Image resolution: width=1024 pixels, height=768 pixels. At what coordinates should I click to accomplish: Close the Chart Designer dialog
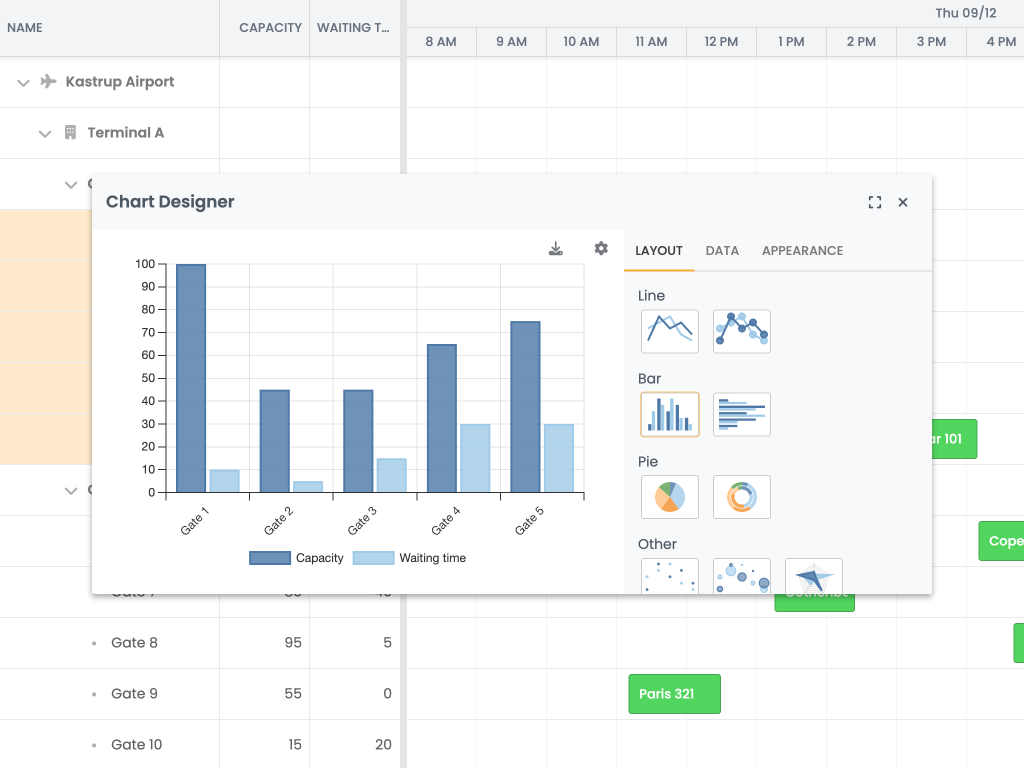coord(903,202)
